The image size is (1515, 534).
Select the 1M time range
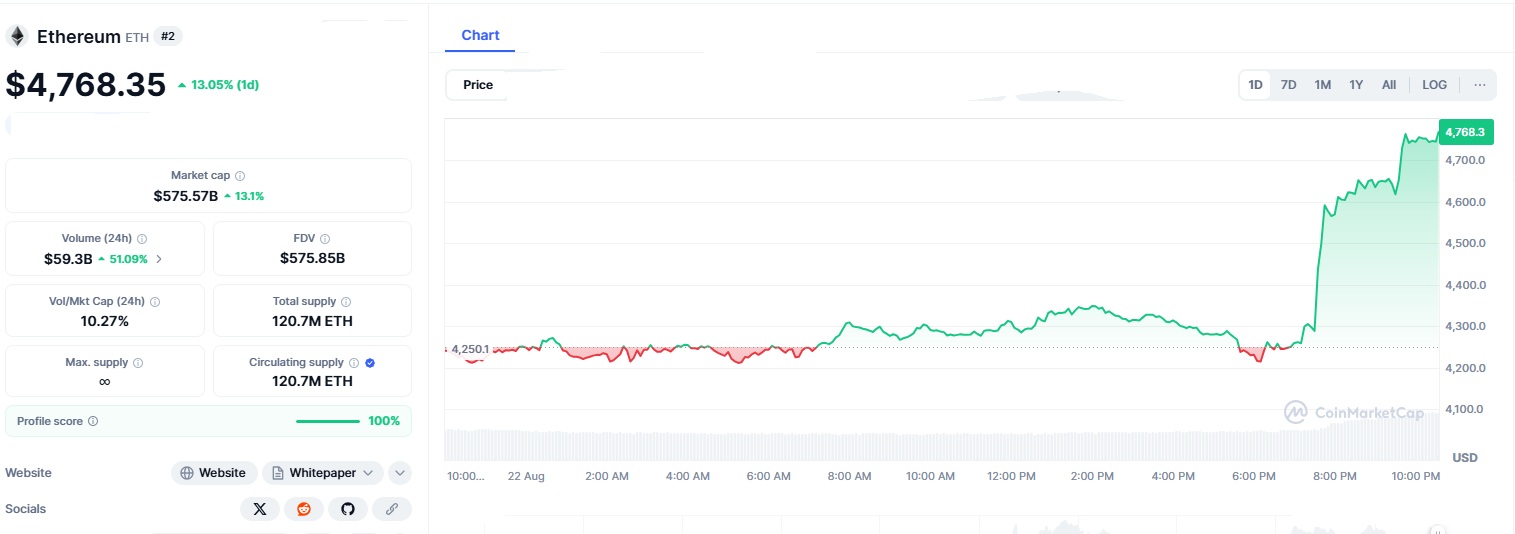pos(1322,85)
